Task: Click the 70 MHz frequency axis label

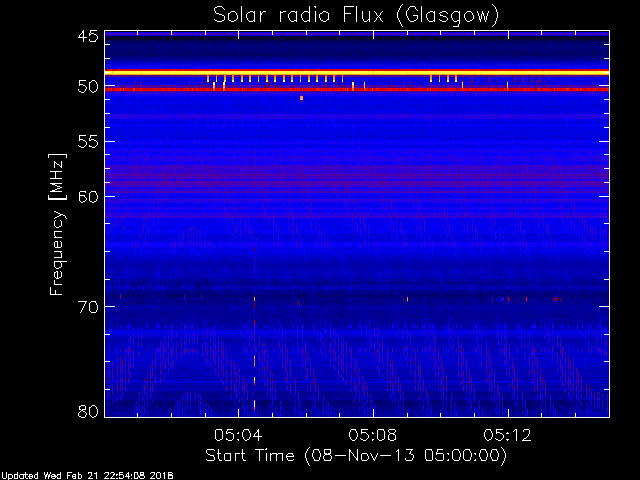Action: (88, 307)
